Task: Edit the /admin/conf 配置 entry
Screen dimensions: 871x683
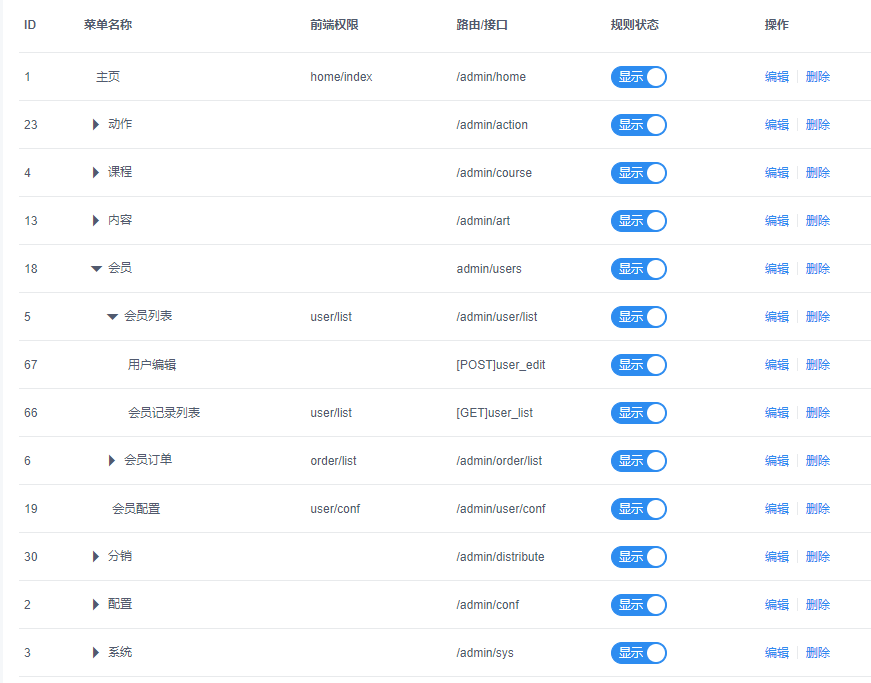Action: pos(777,605)
